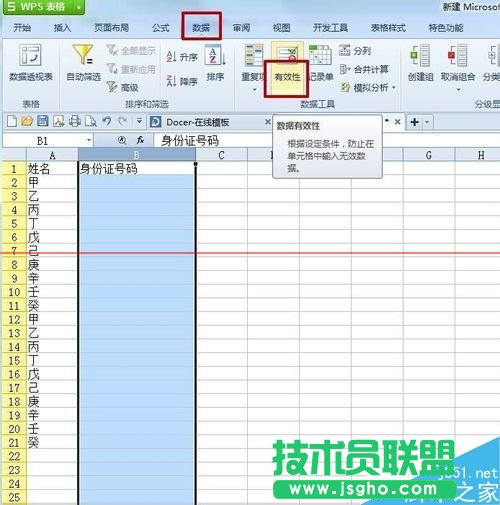Switch to the 视图 tab
Image resolution: width=500 pixels, height=505 pixels.
tap(282, 28)
